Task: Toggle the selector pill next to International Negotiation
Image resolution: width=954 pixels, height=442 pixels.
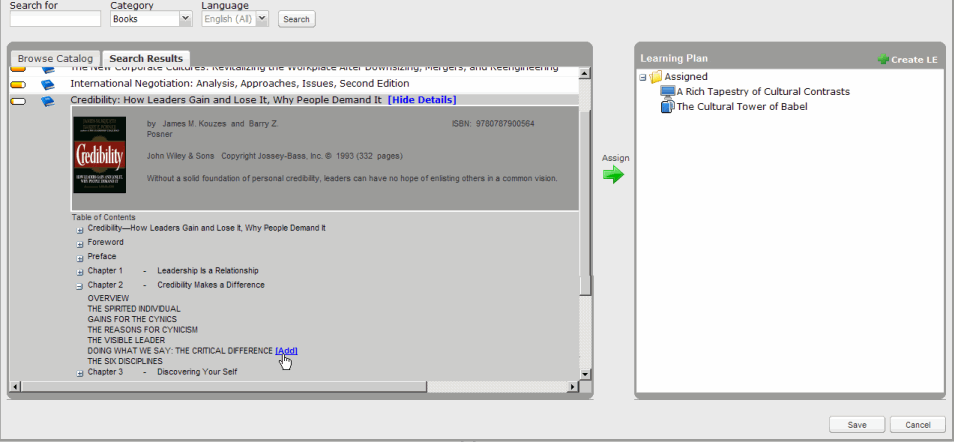Action: [18, 84]
